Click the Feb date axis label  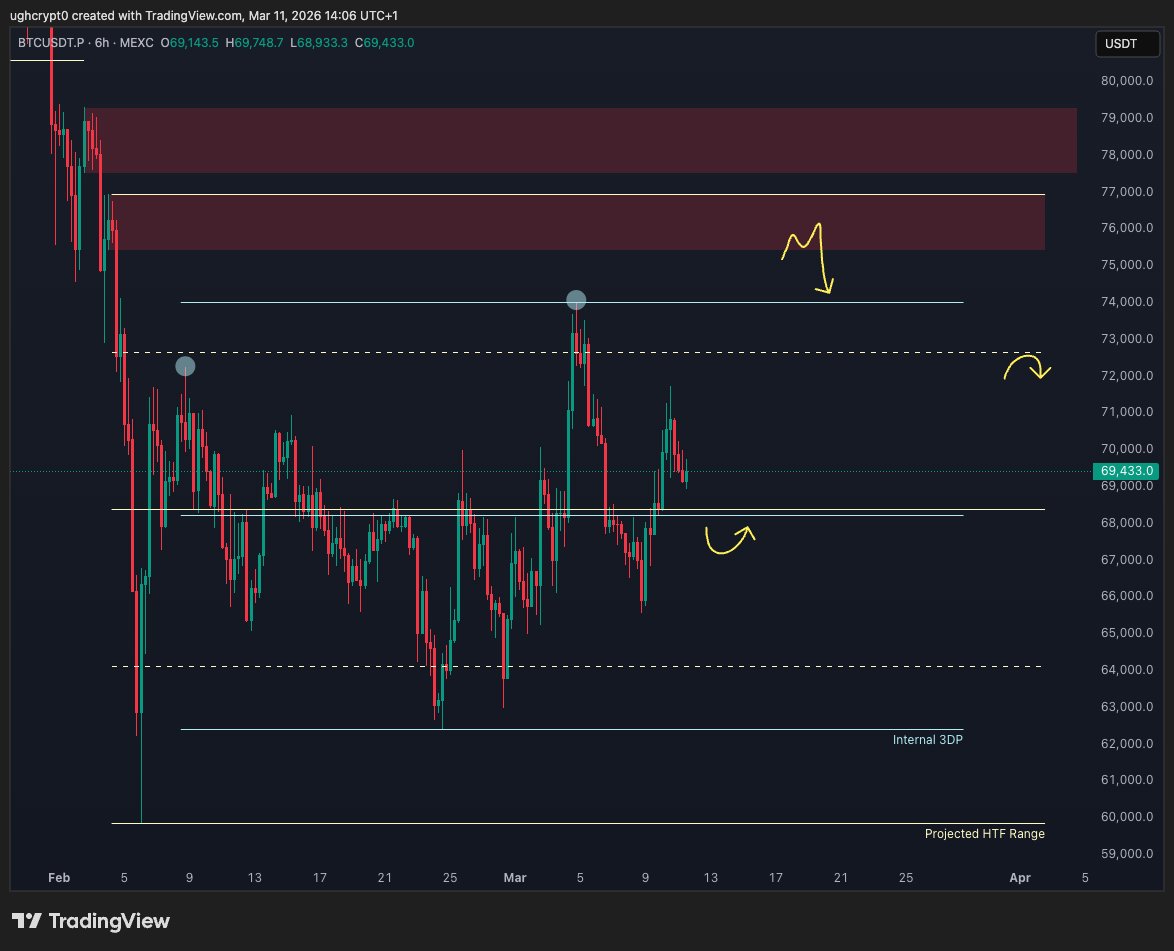pos(59,878)
